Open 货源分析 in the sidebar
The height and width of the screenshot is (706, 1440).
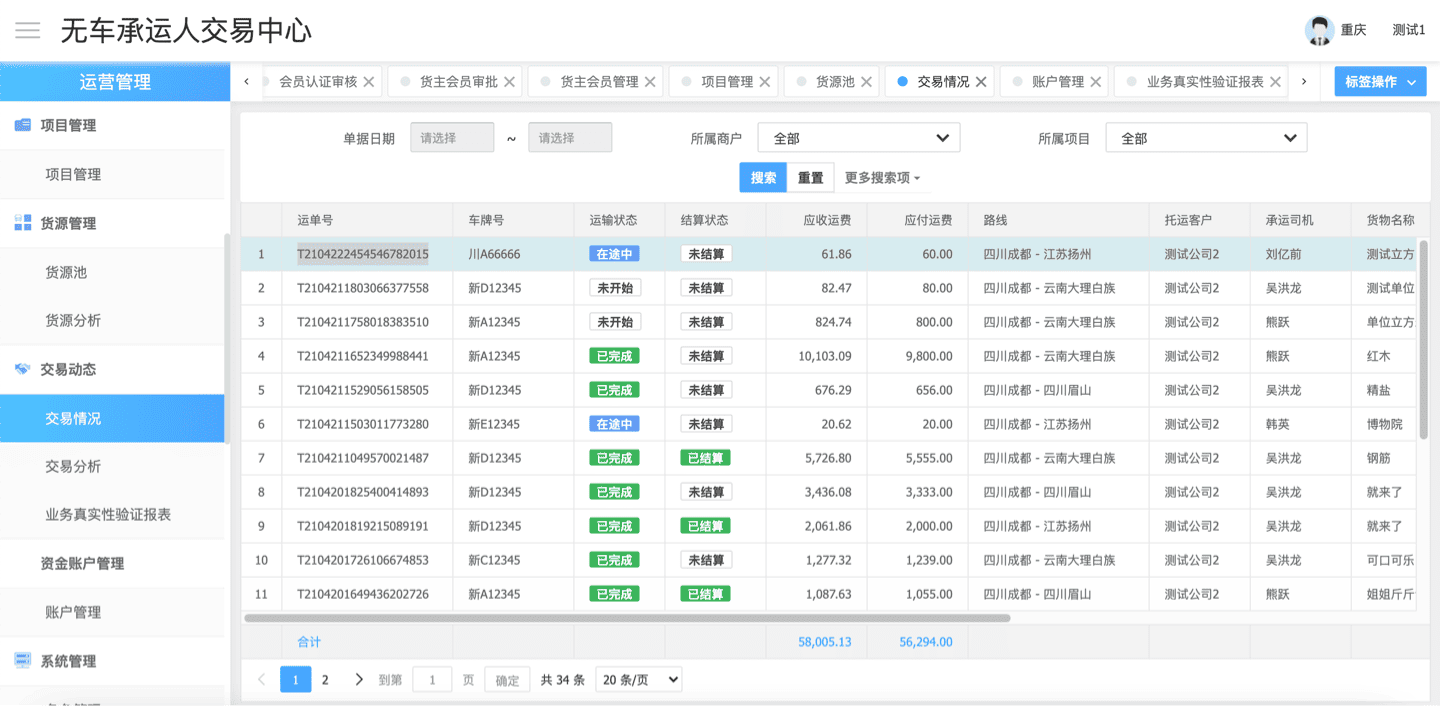click(73, 321)
